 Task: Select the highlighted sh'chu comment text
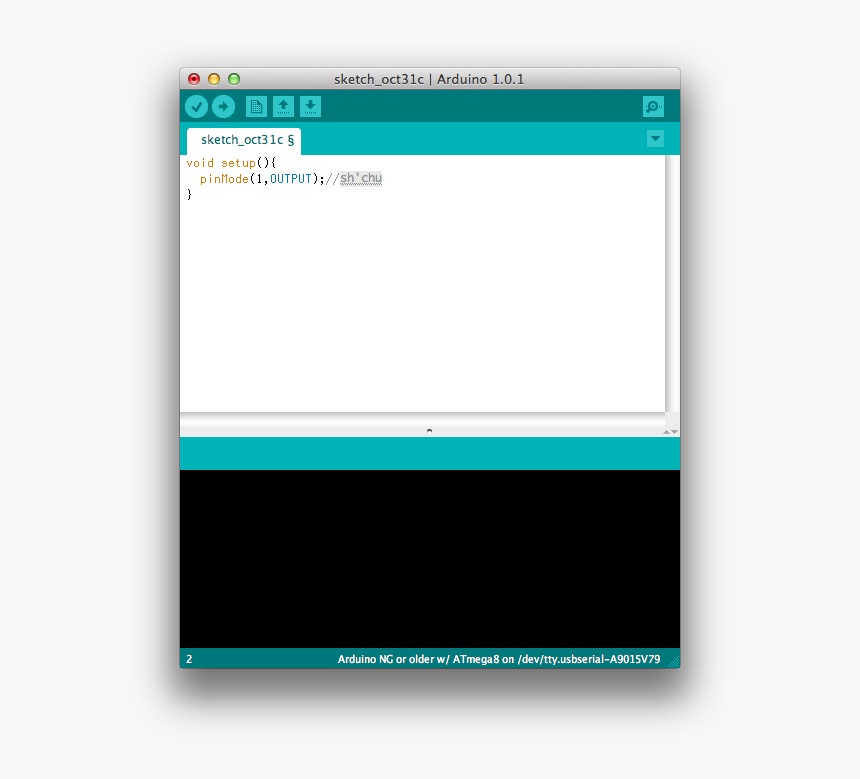coord(360,178)
